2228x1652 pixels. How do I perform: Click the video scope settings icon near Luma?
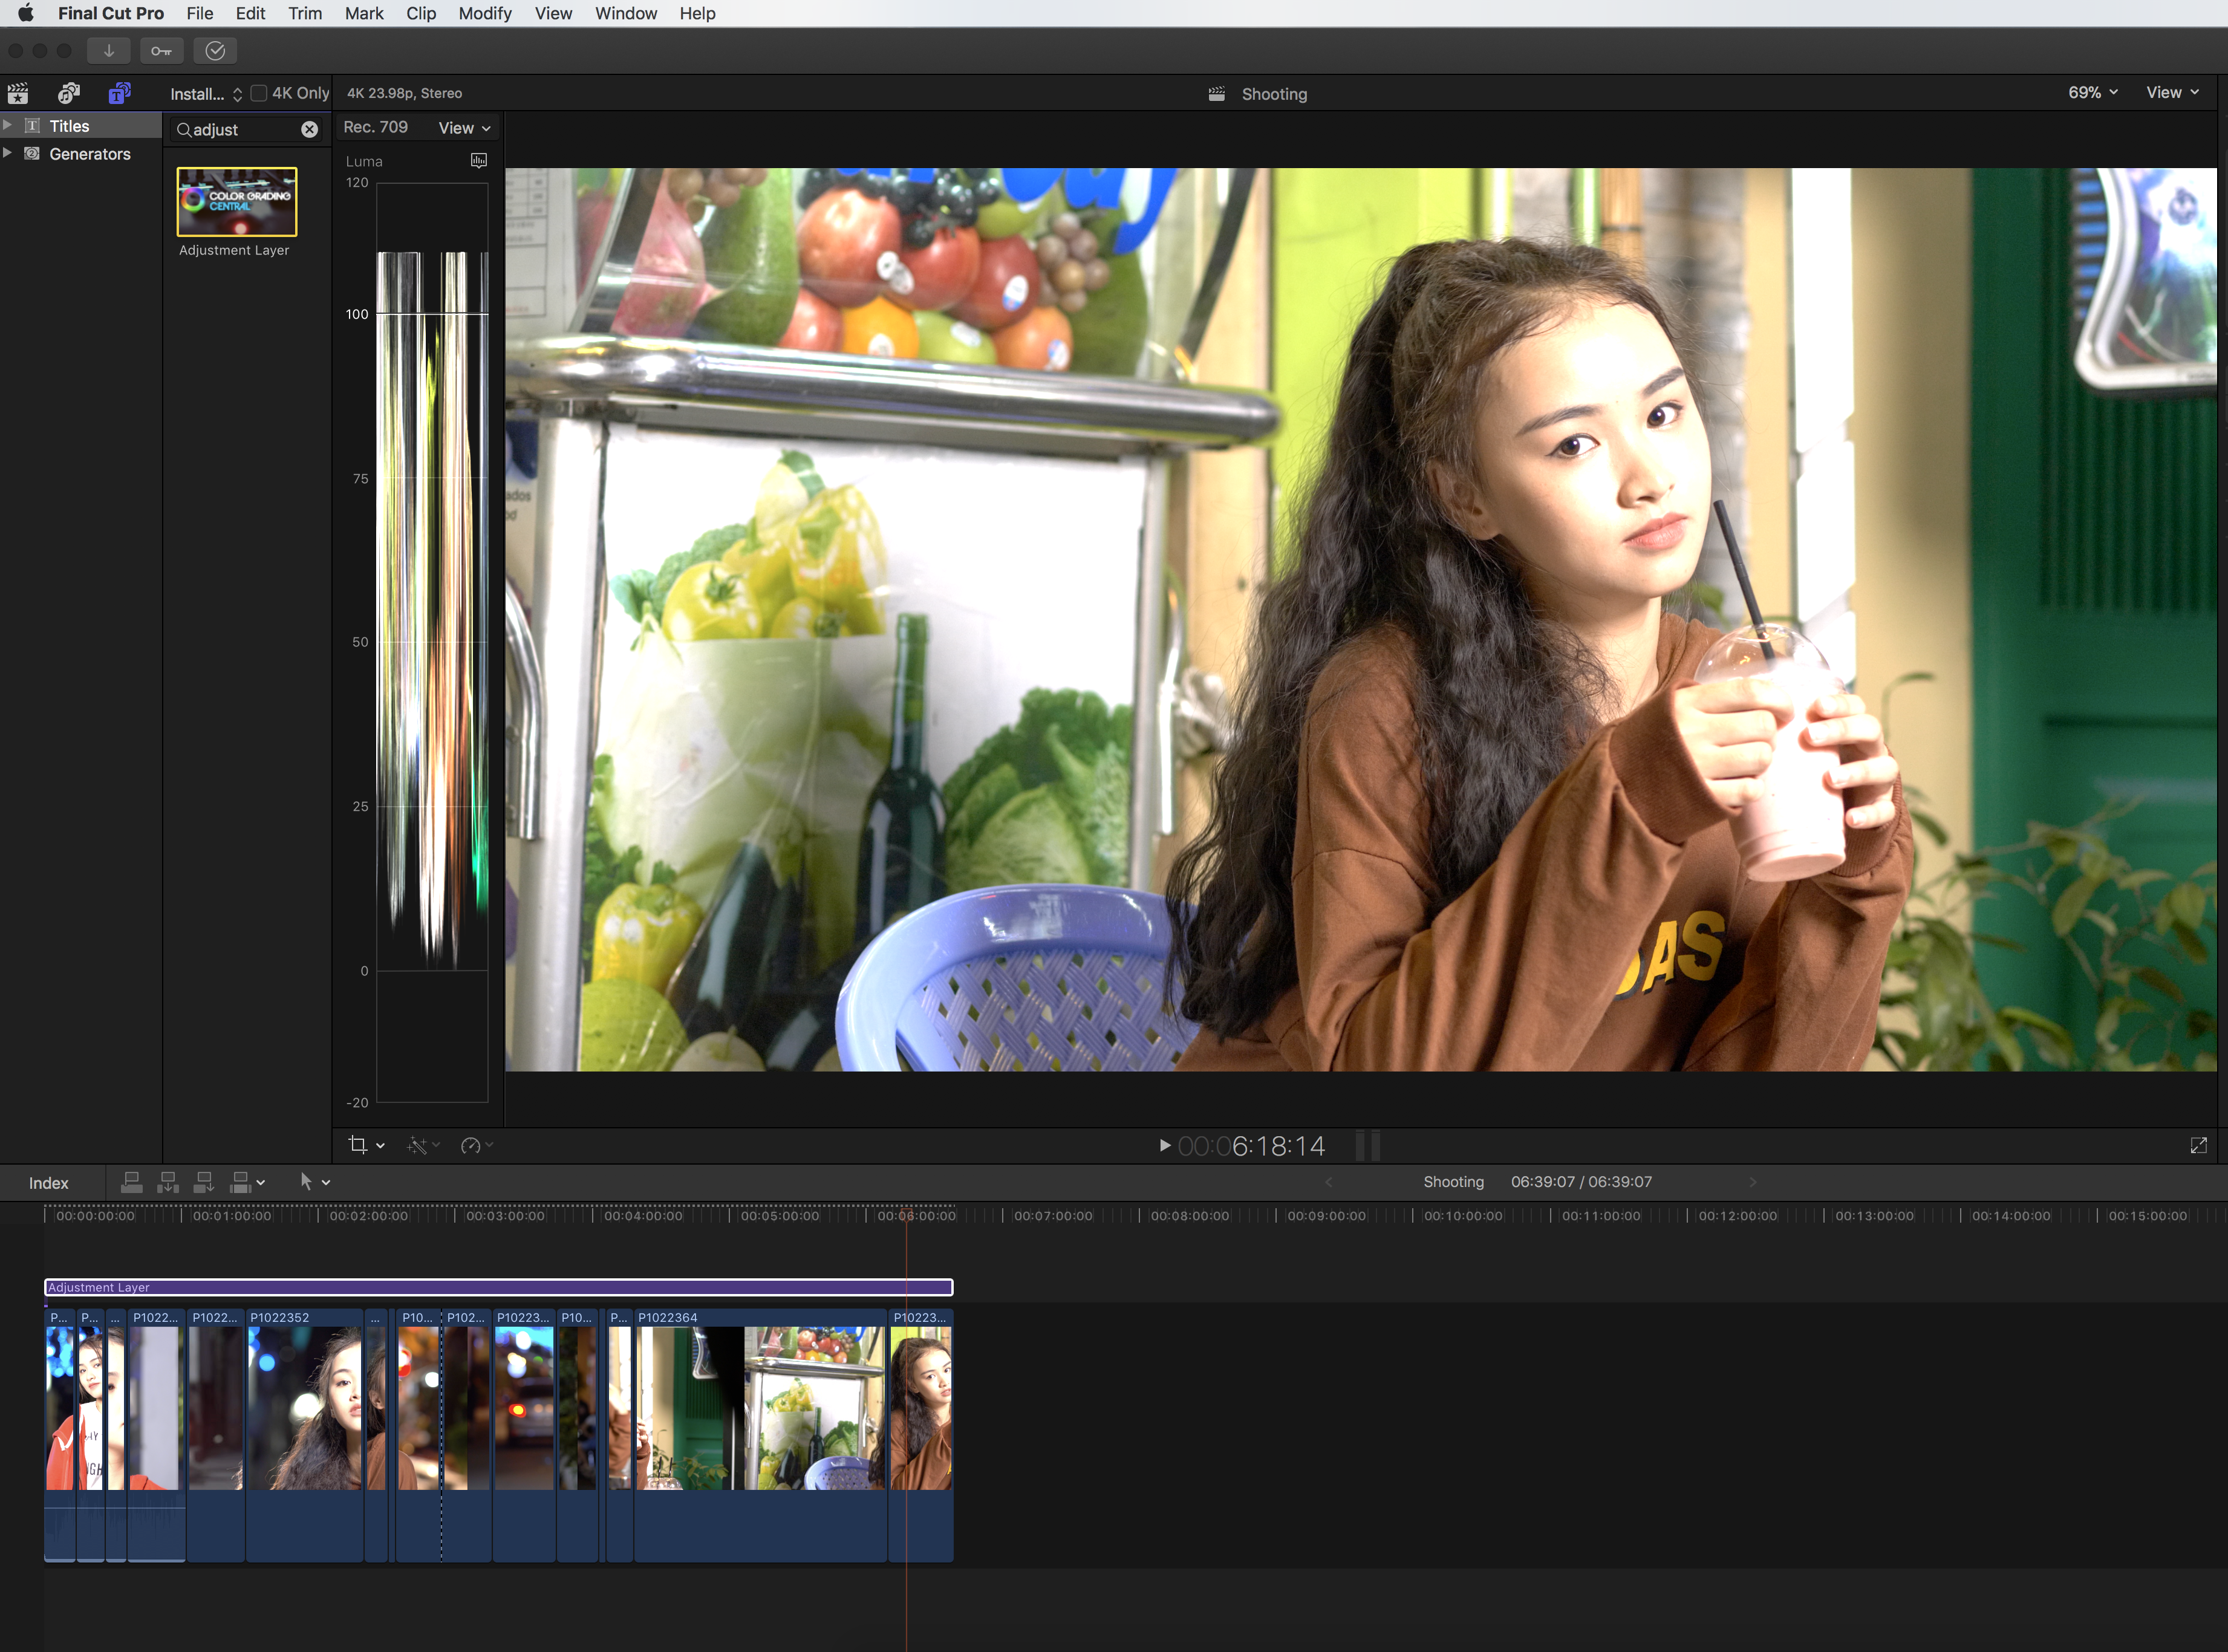(x=479, y=161)
